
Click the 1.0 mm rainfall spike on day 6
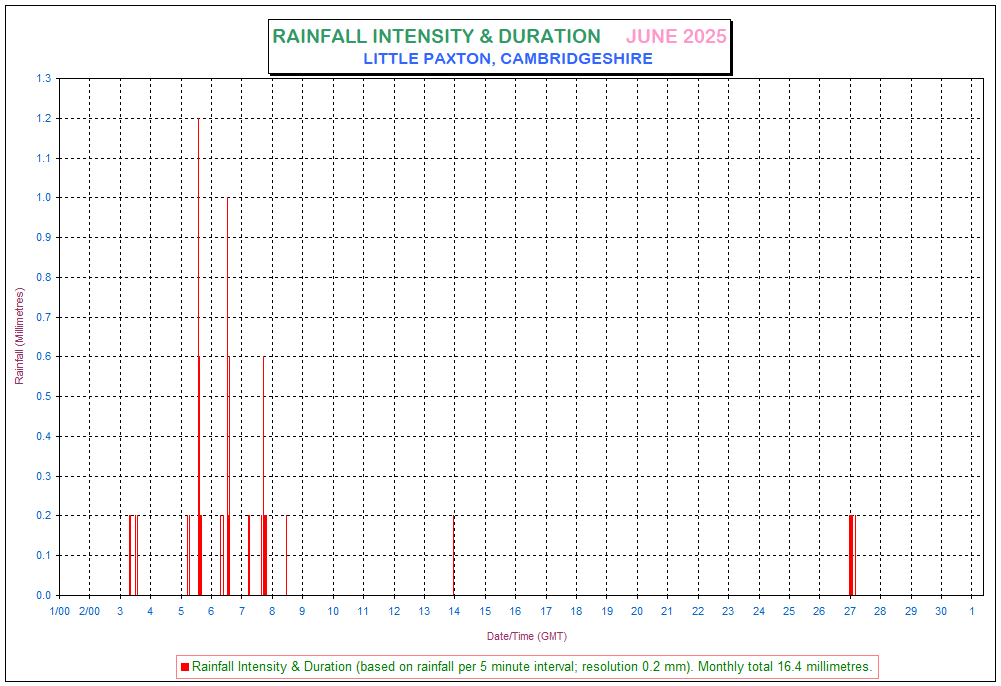click(228, 396)
